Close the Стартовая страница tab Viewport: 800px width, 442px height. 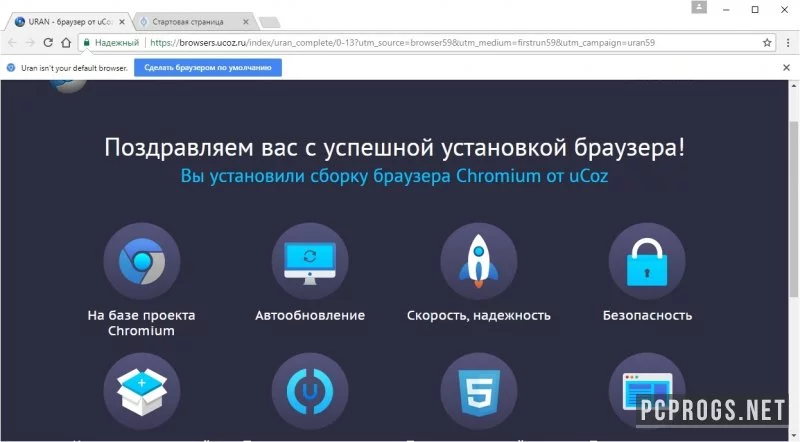pos(246,22)
